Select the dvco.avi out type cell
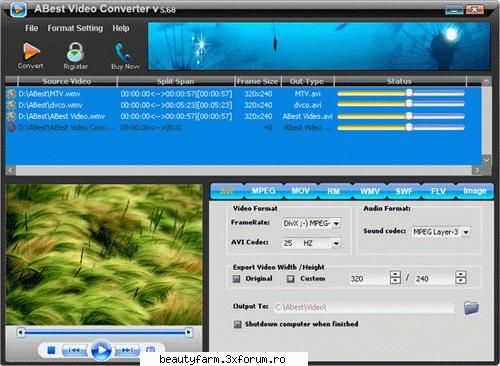This screenshot has width=500, height=366. [x=307, y=105]
